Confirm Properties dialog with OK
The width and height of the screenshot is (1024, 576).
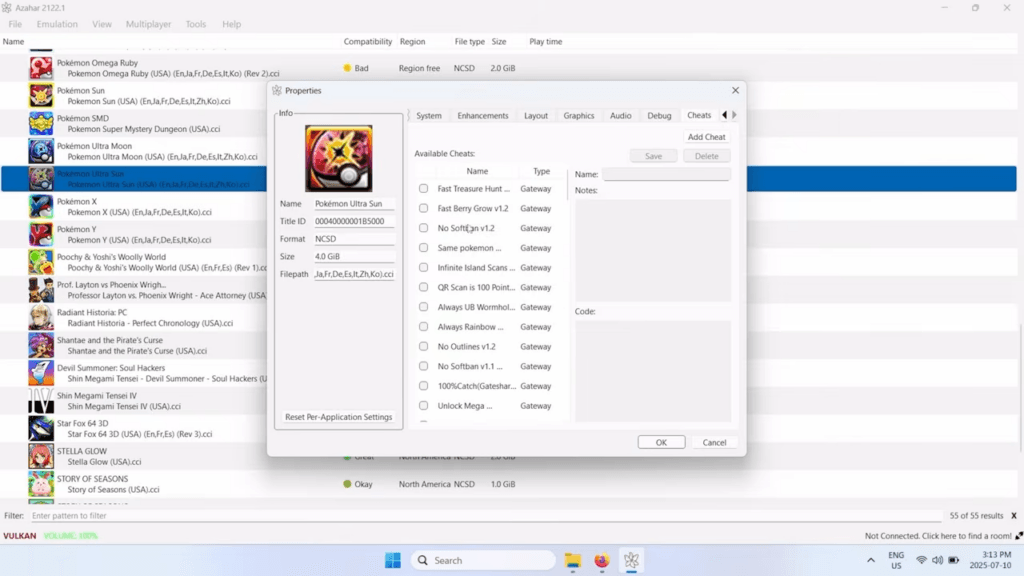[661, 442]
